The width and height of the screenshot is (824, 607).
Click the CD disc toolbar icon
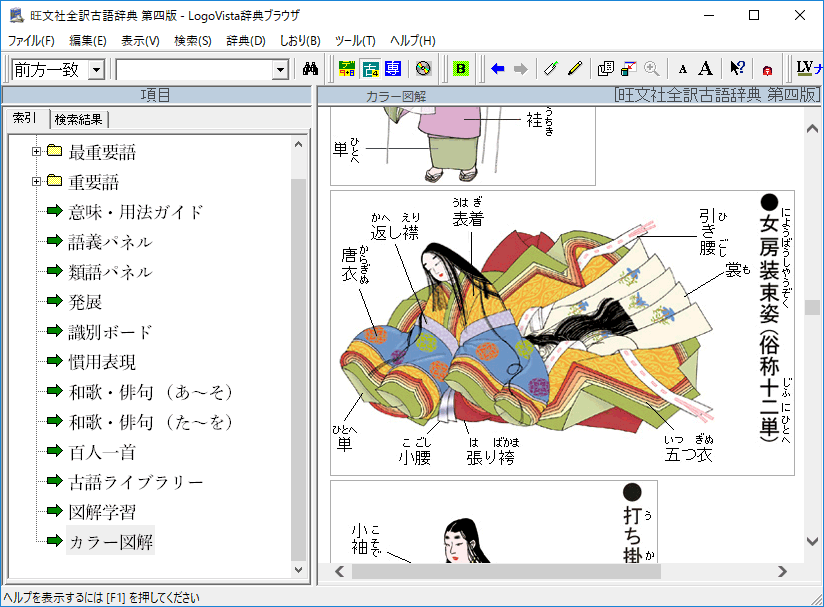(423, 69)
